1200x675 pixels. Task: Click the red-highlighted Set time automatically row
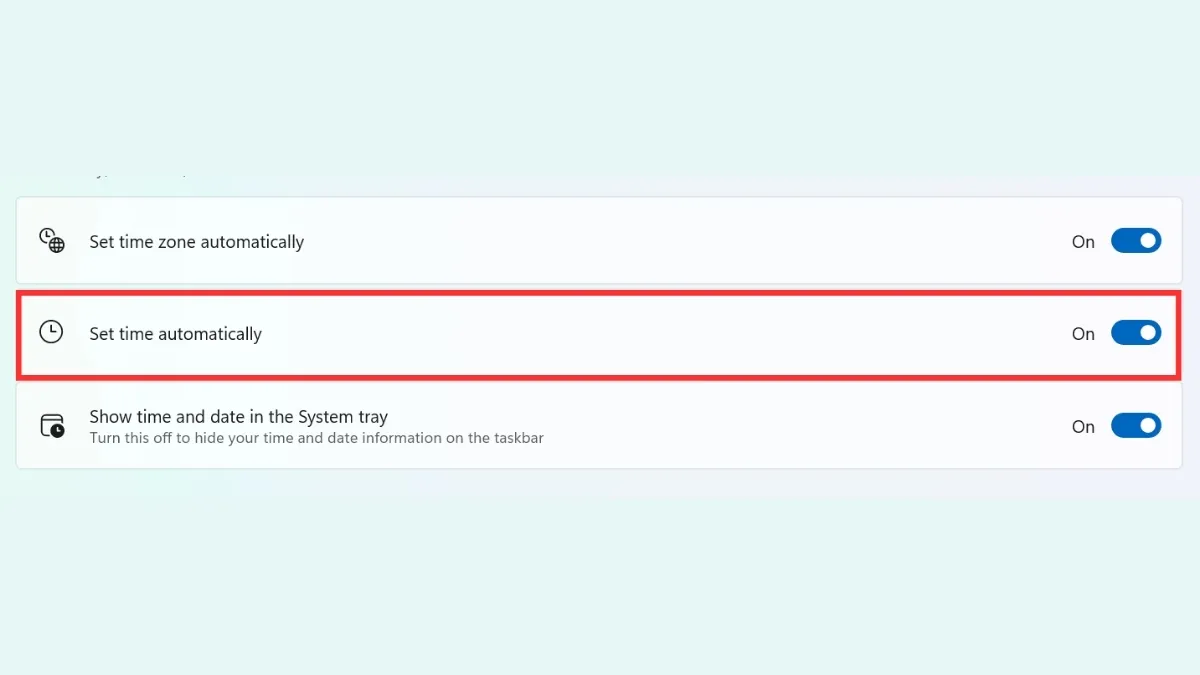click(x=600, y=333)
